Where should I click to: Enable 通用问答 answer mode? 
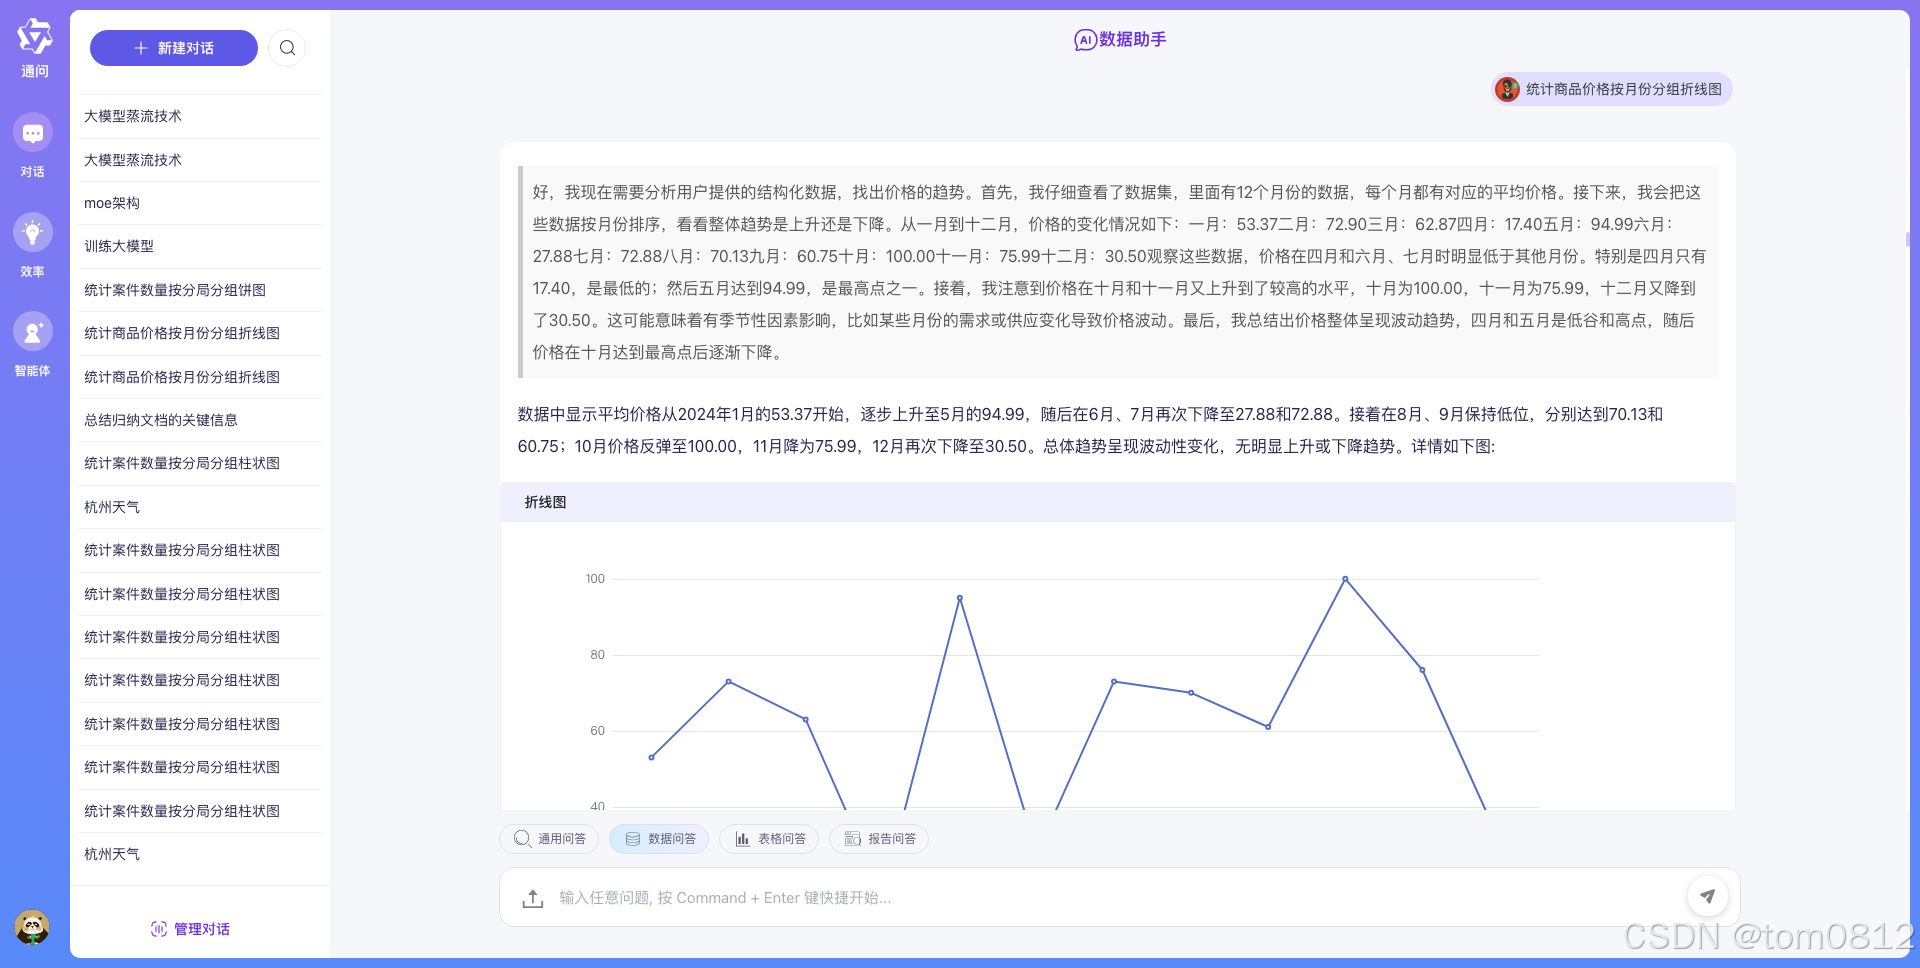click(548, 838)
